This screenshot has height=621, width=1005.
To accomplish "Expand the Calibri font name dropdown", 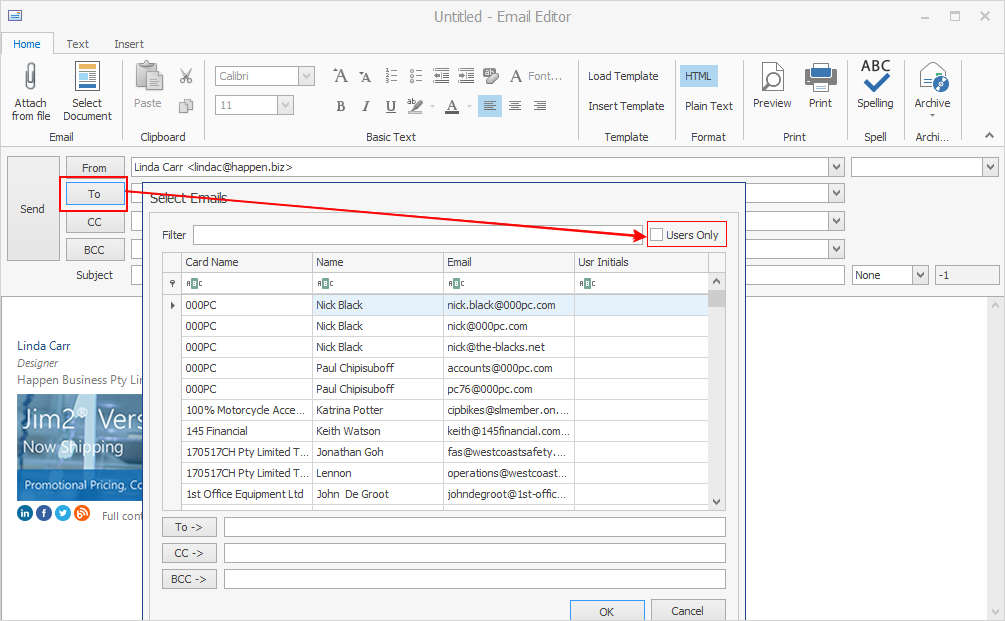I will [x=306, y=76].
